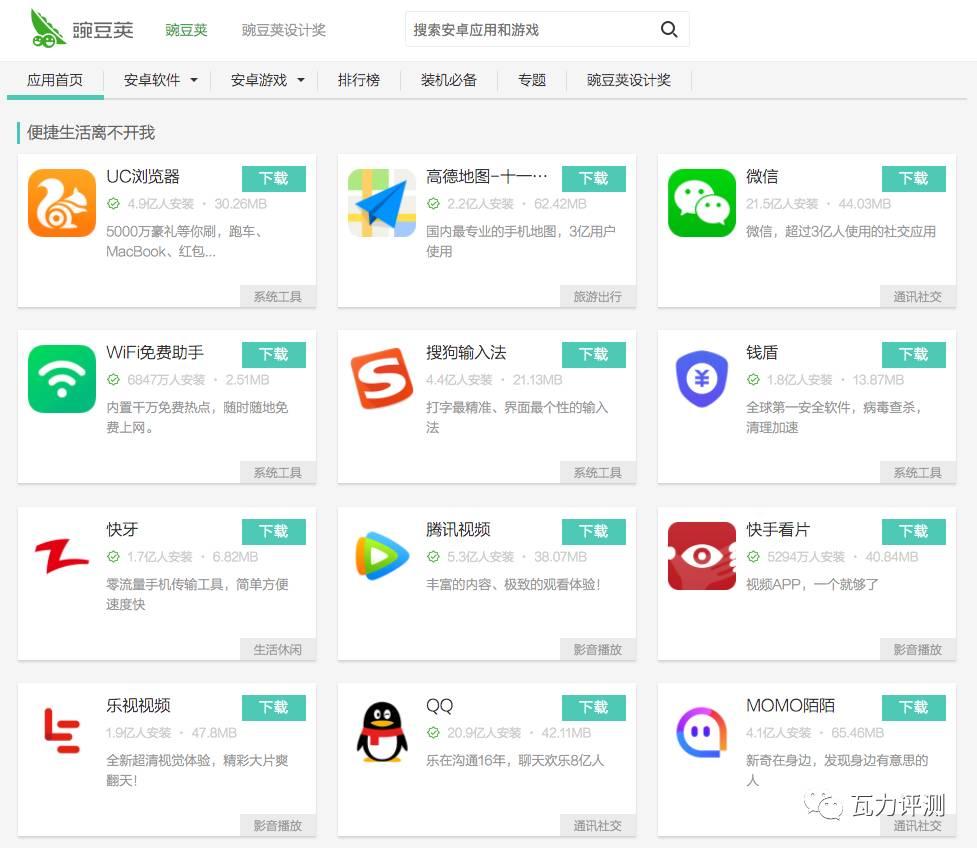Click the QQ penguin icon
Viewport: 977px width, 848px height.
coord(382,732)
